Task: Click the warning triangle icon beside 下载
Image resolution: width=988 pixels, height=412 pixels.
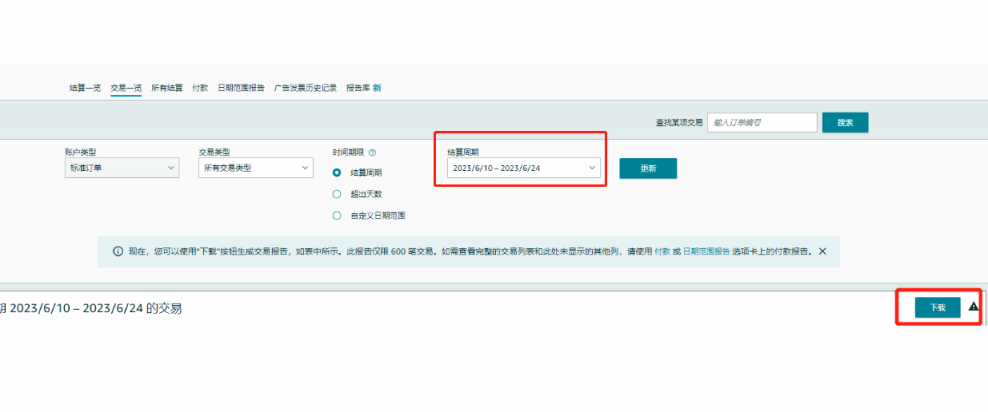Action: (x=974, y=307)
